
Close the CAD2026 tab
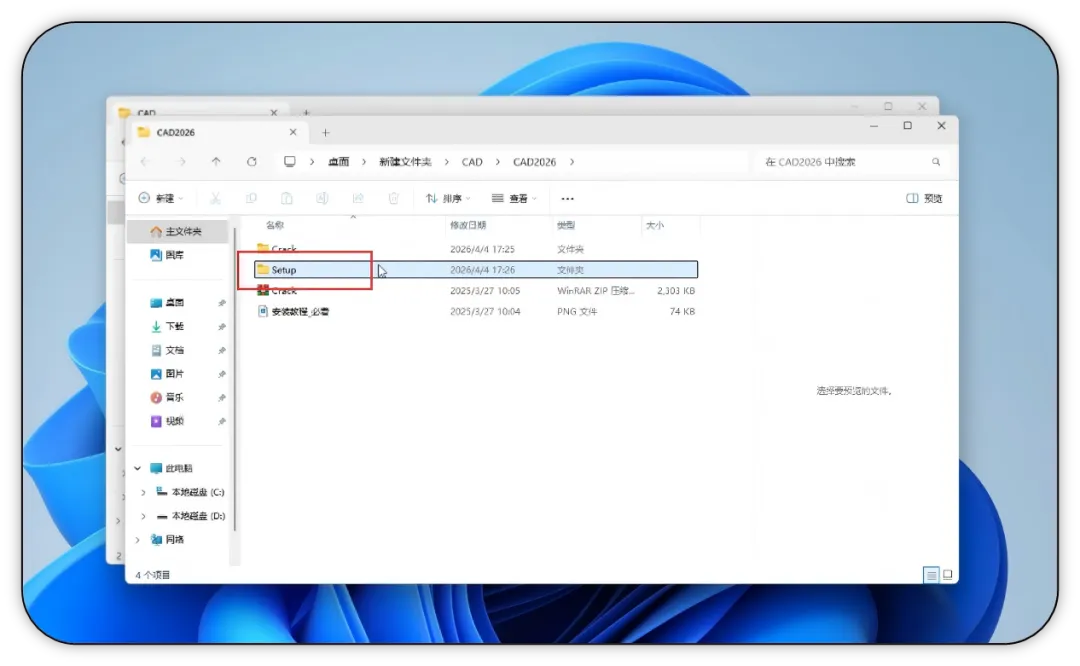coord(293,132)
